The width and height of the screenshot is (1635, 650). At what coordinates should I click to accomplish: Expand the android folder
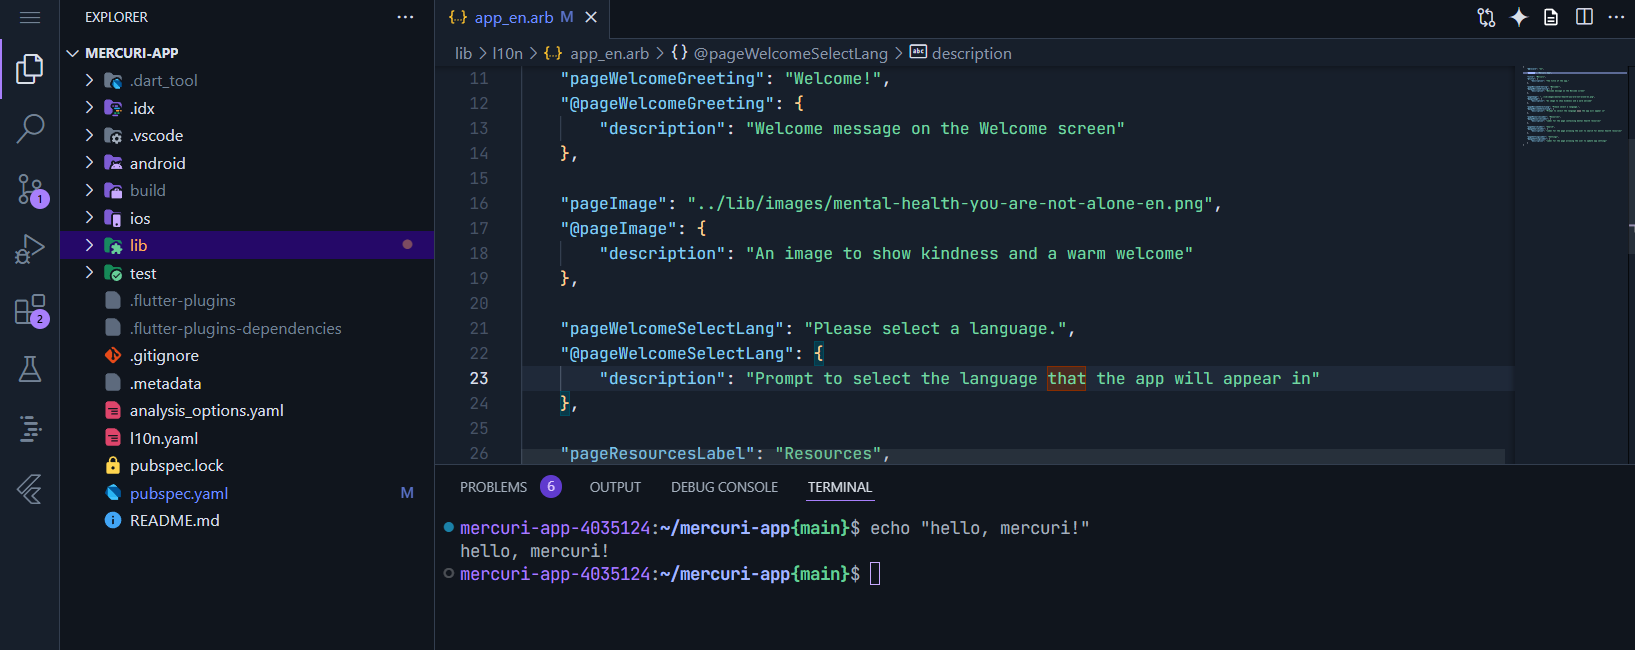(x=157, y=163)
